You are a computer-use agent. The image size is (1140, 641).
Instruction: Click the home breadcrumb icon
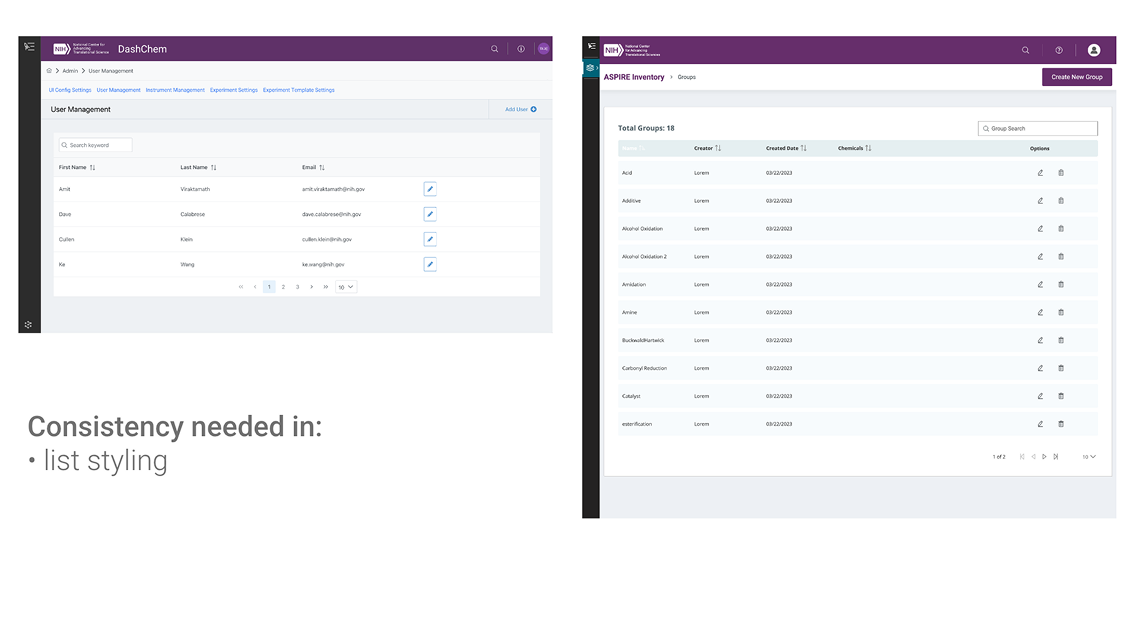pyautogui.click(x=48, y=70)
